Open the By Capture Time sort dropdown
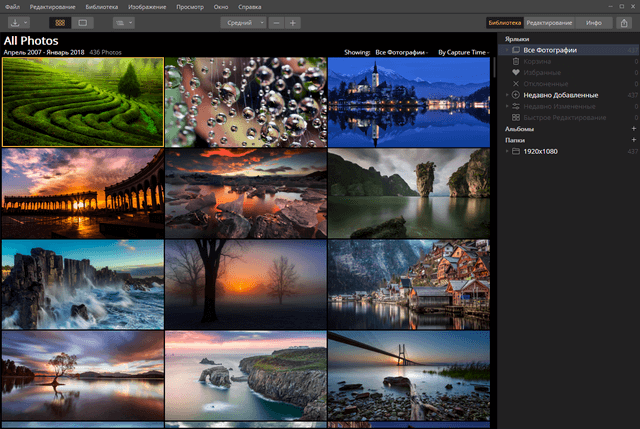 (x=465, y=50)
